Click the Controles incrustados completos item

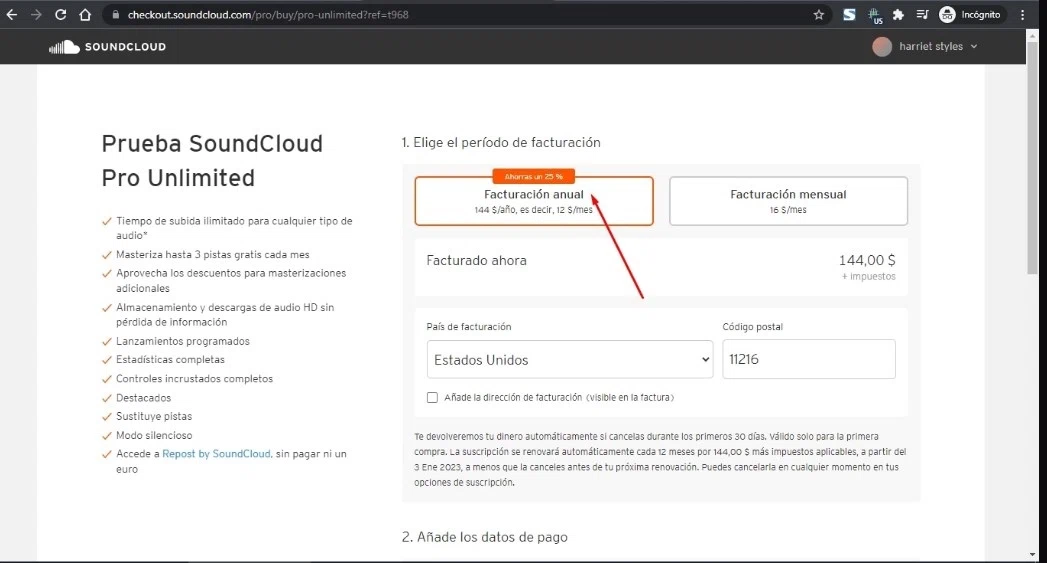[194, 379]
